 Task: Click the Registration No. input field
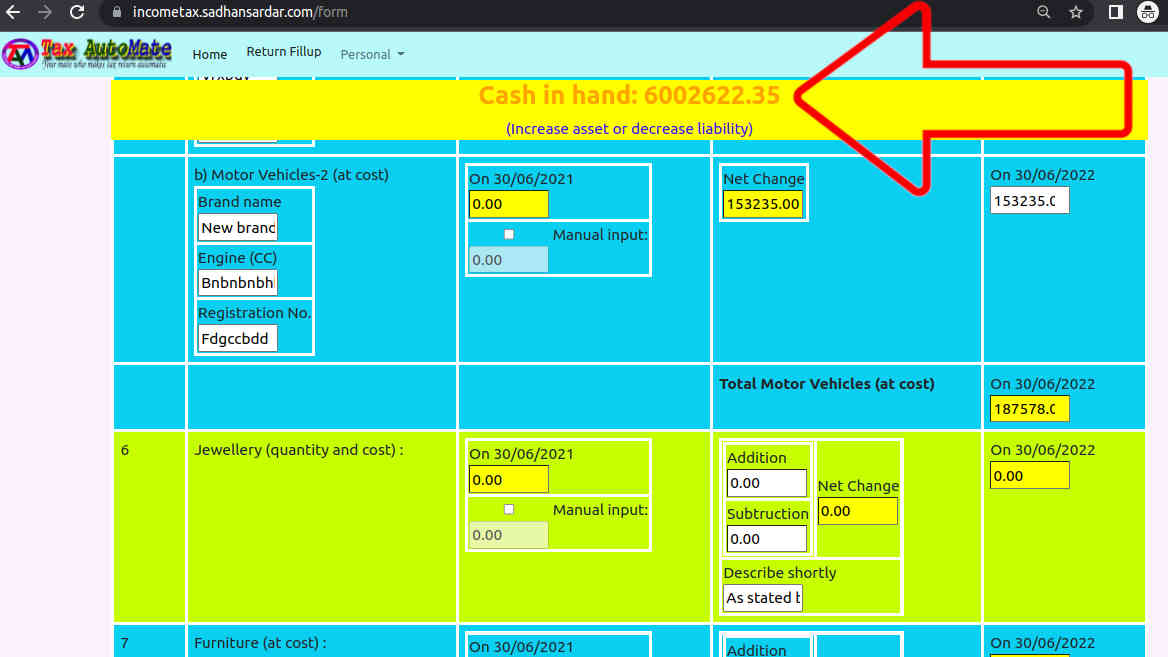point(238,339)
